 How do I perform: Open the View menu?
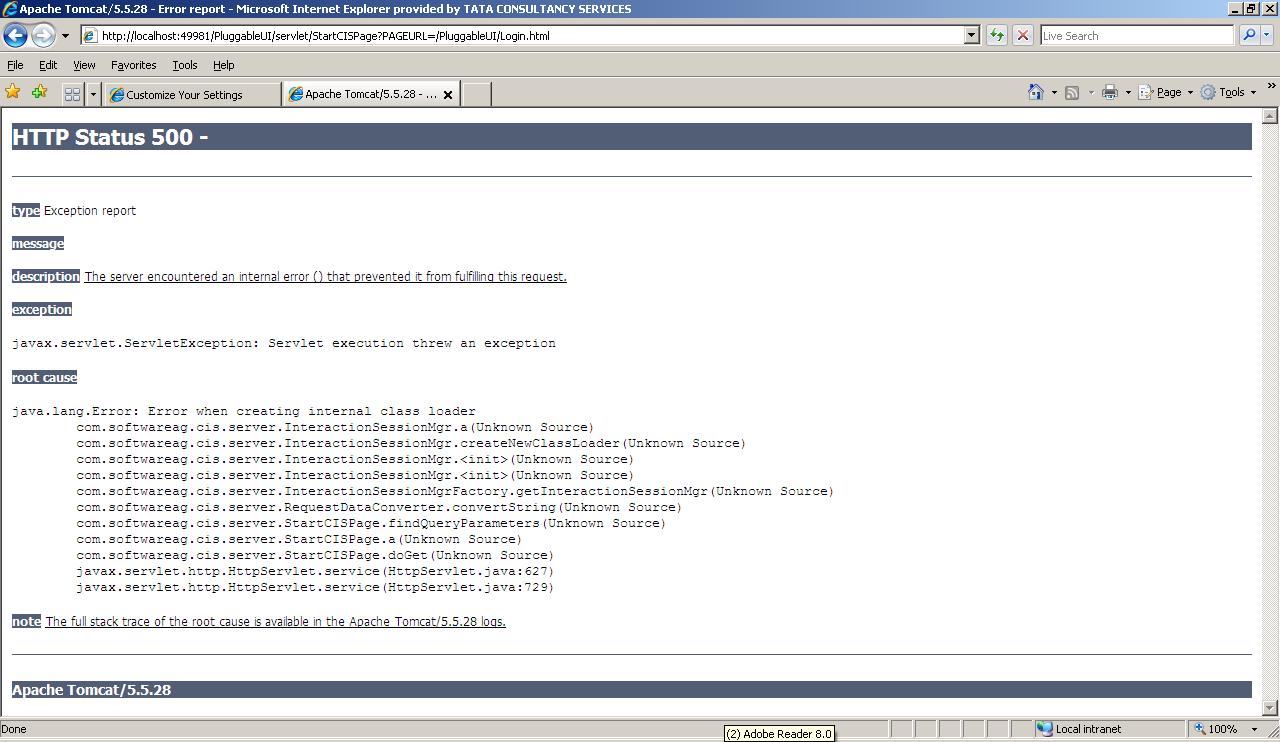pyautogui.click(x=84, y=65)
